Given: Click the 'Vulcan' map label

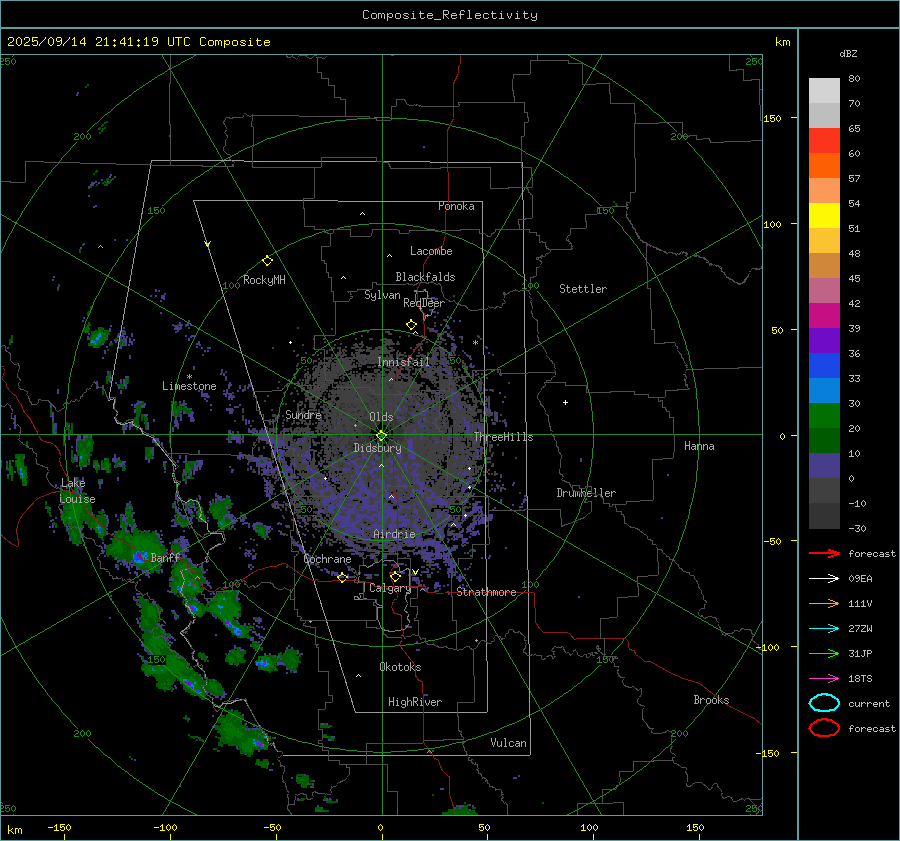Looking at the screenshot, I should 508,743.
